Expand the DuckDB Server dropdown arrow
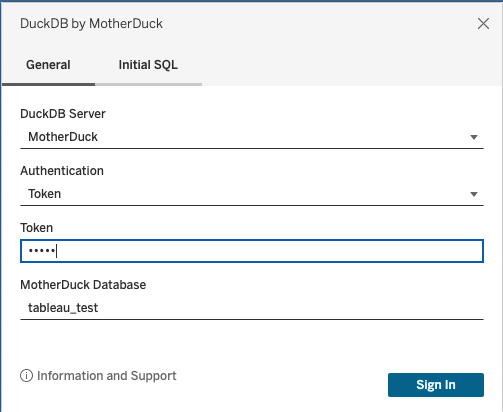 tap(474, 137)
